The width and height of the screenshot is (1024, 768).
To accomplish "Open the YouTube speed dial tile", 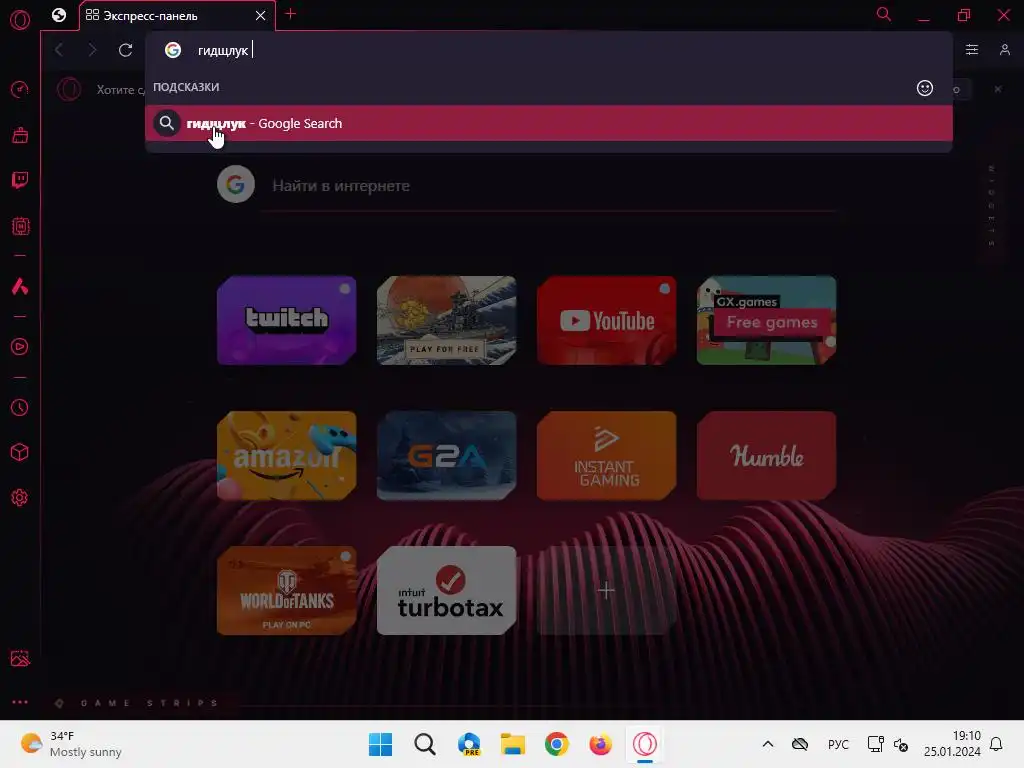I will (607, 320).
